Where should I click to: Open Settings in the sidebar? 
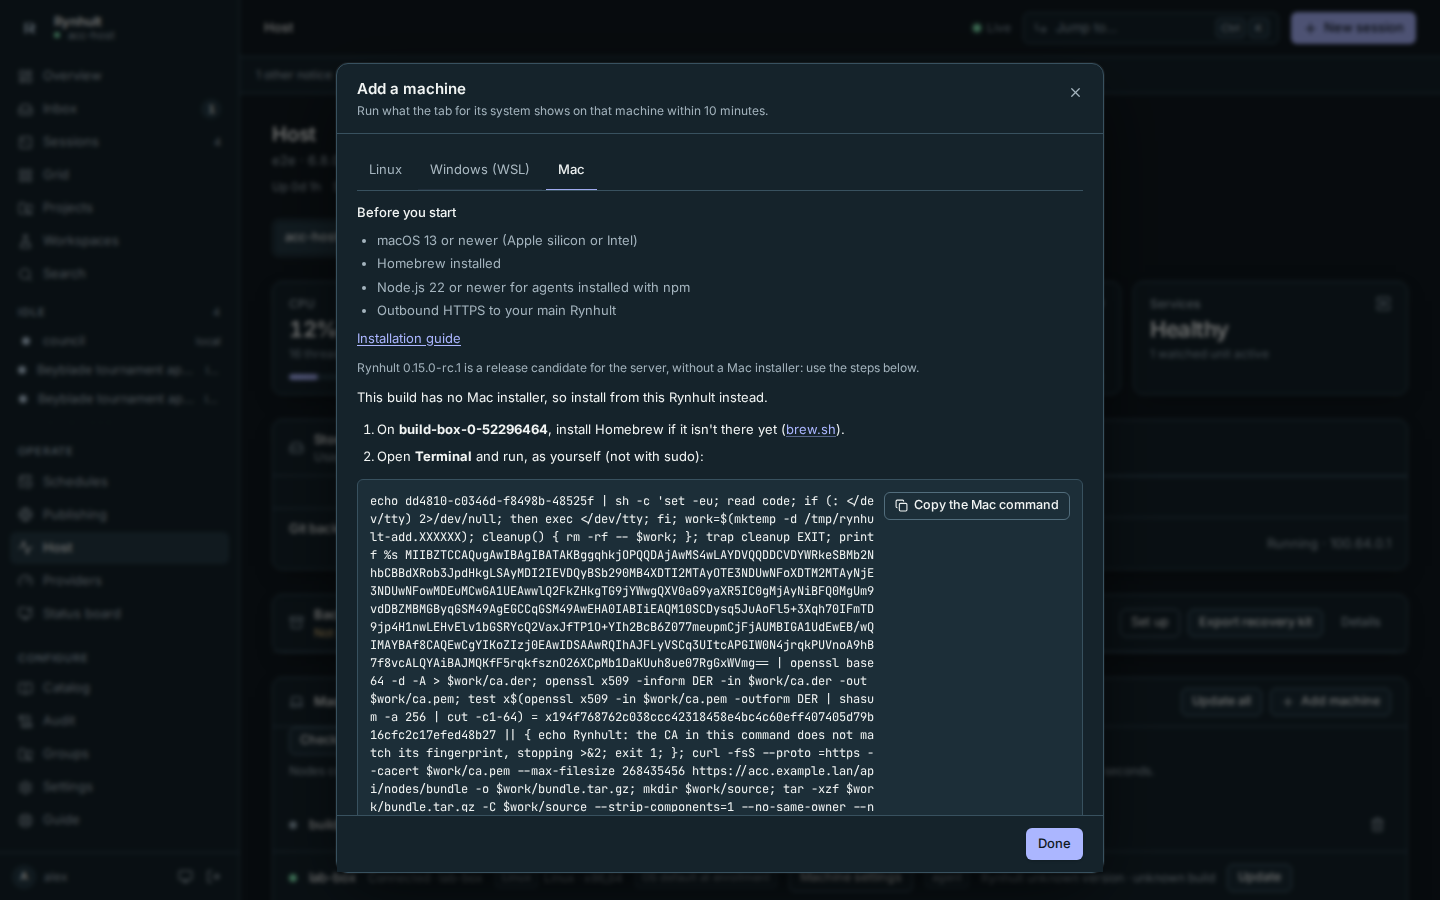[x=120, y=787]
